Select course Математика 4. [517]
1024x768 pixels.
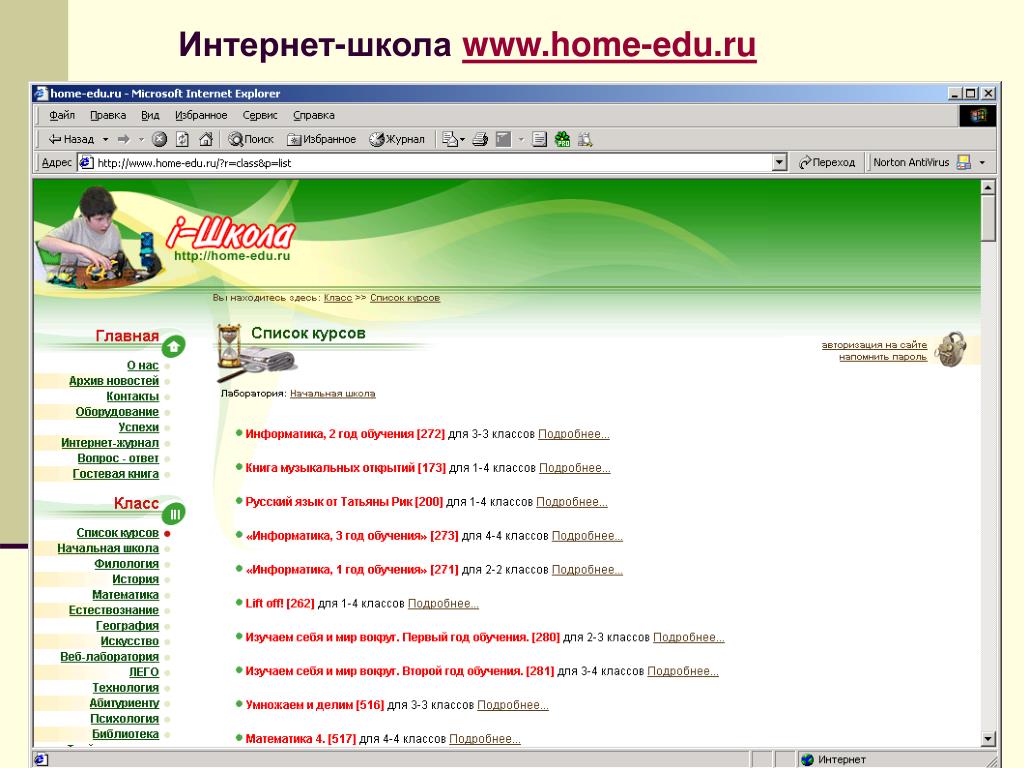coord(300,739)
